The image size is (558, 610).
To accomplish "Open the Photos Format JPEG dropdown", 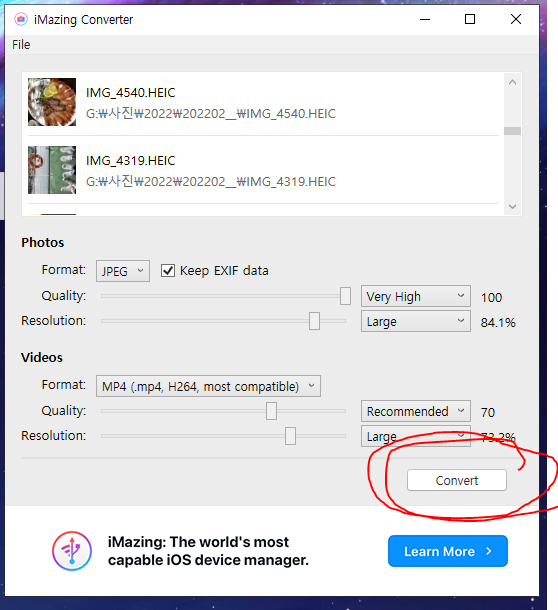I will (123, 271).
